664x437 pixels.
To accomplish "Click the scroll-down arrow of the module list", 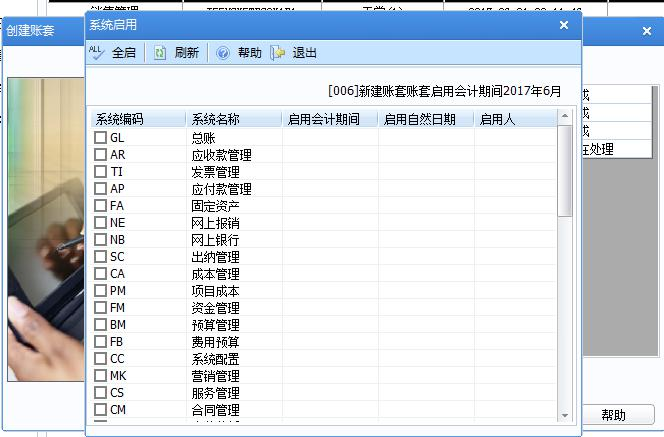I will [x=565, y=415].
